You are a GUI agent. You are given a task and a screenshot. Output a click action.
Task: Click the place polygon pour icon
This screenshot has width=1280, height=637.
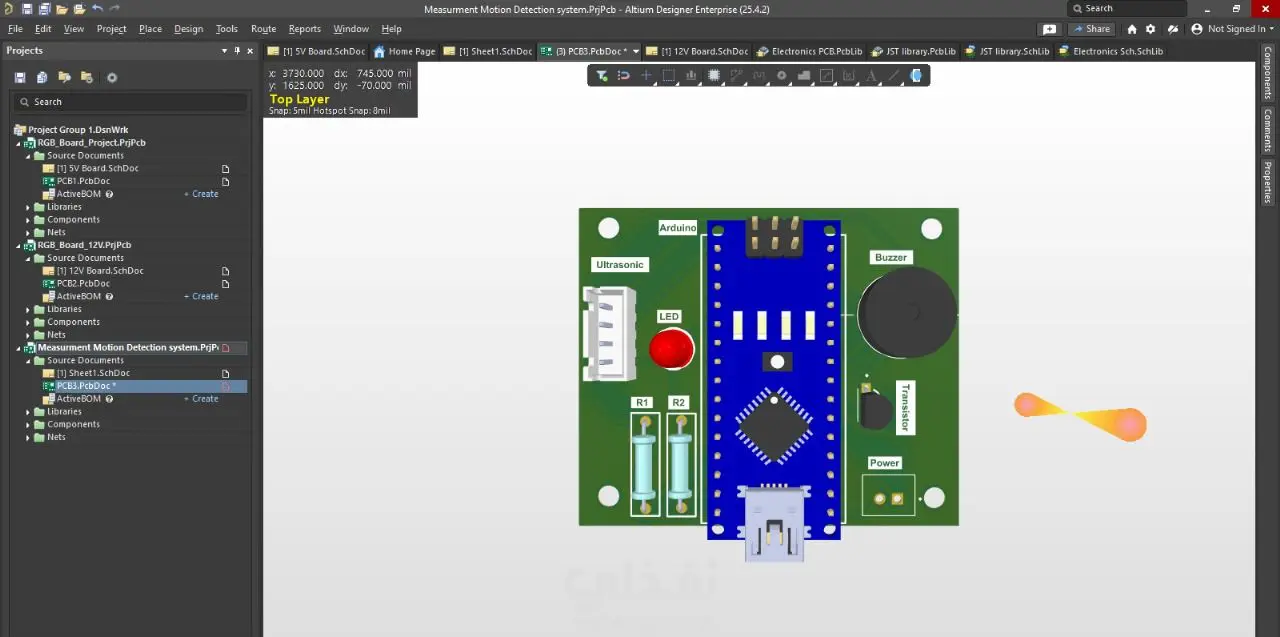pyautogui.click(x=804, y=75)
